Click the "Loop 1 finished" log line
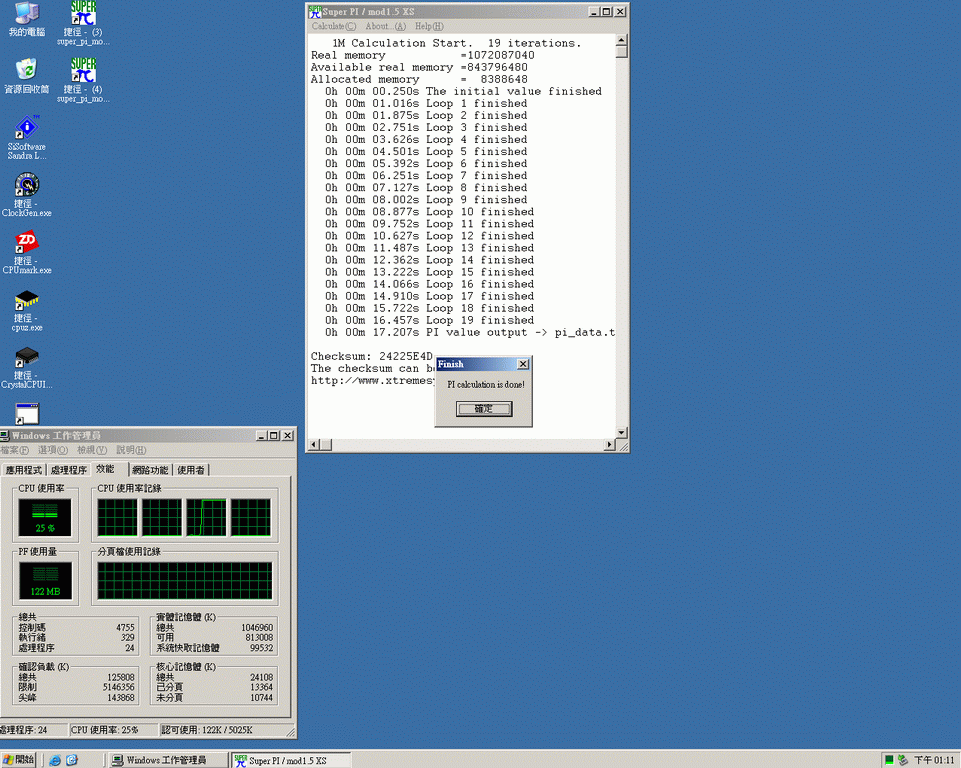 click(426, 104)
